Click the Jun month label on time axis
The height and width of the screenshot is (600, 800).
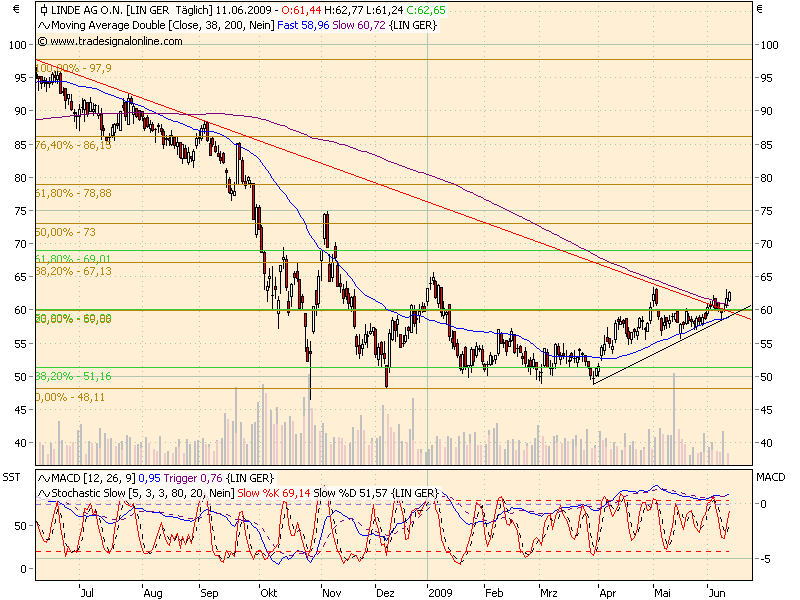coord(717,593)
